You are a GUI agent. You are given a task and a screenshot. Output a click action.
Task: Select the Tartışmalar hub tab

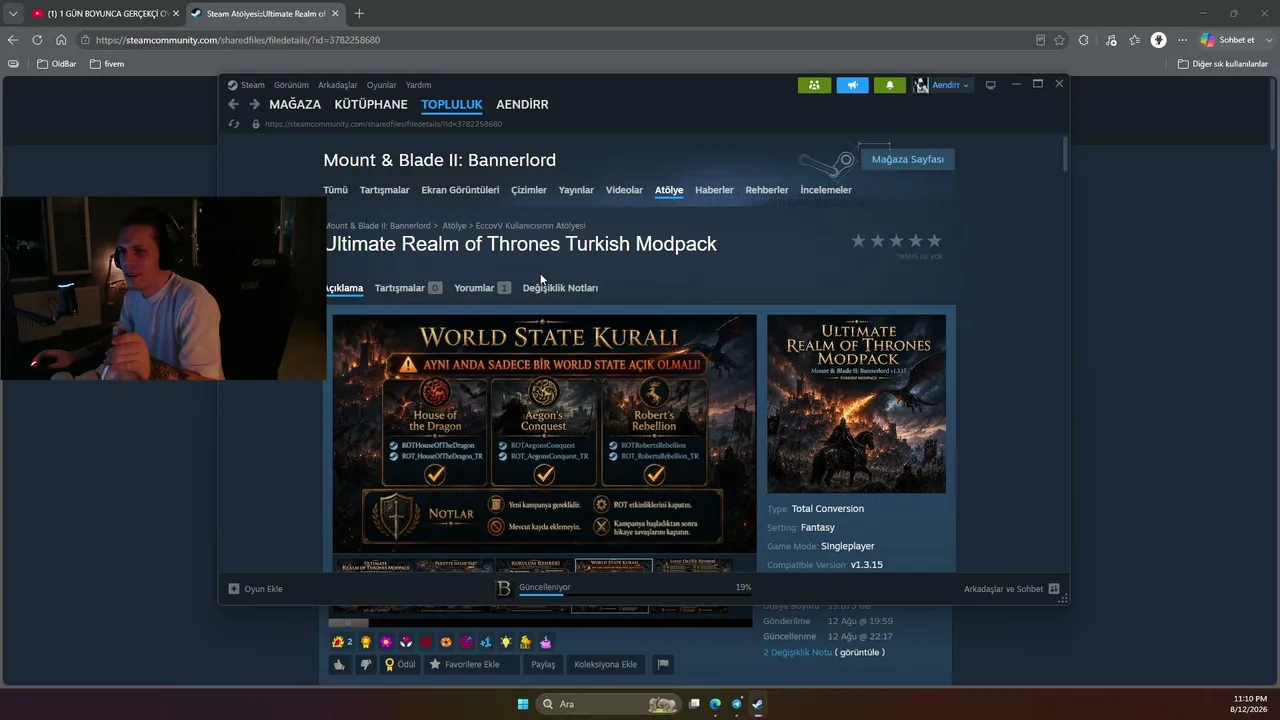[384, 190]
